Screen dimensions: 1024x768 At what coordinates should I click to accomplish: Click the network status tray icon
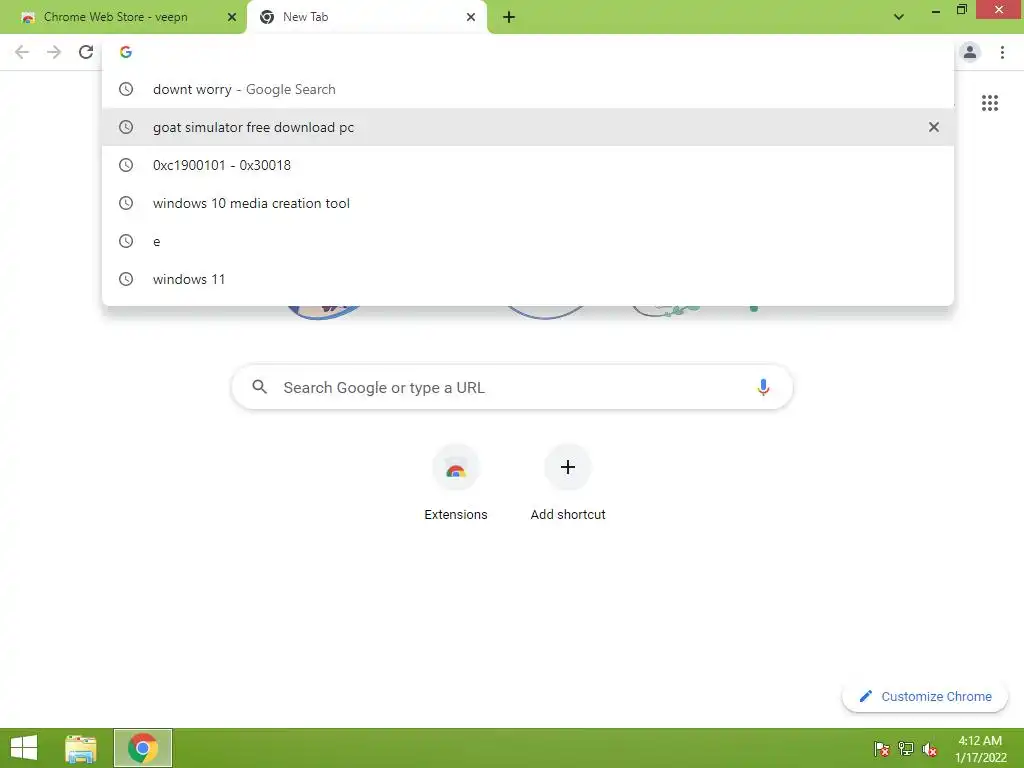[906, 748]
